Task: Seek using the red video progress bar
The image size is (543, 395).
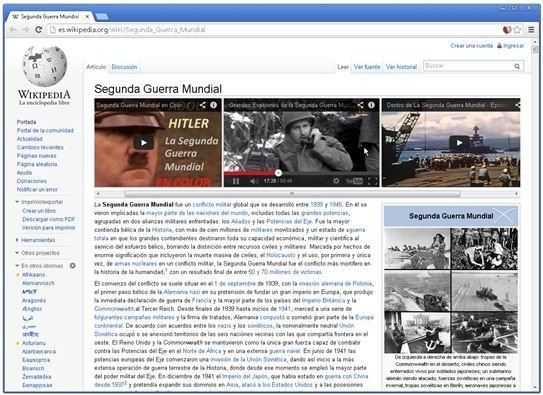Action: pyautogui.click(x=251, y=172)
